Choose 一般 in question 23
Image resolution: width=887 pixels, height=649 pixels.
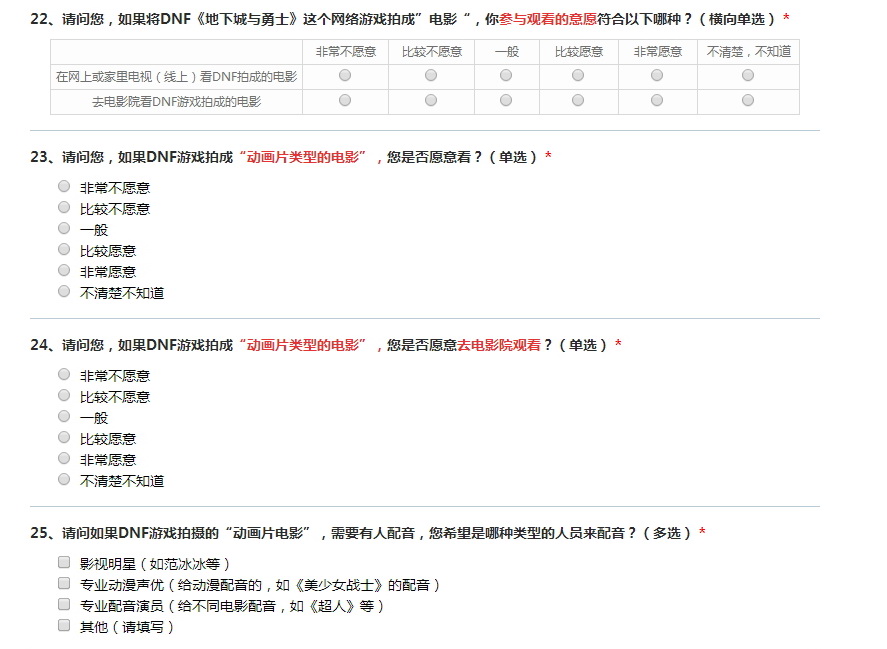(64, 228)
